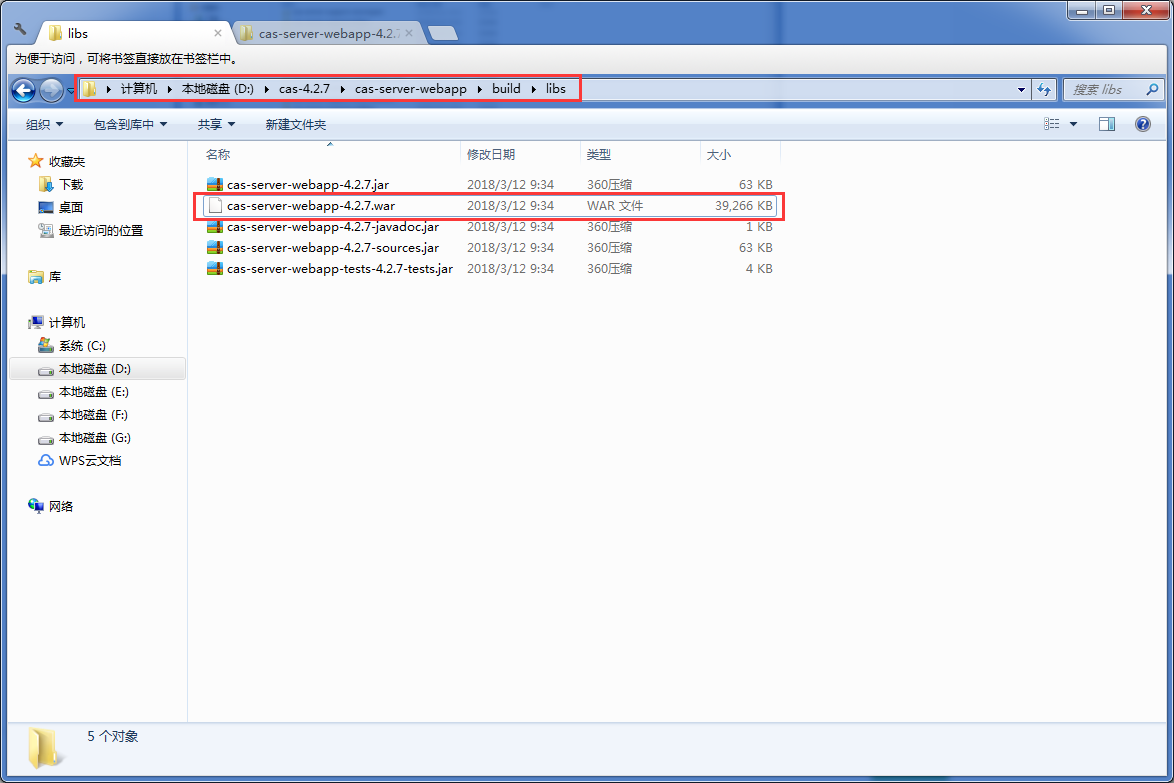This screenshot has width=1174, height=783.
Task: Expand the arrow after 计算机 in breadcrumb
Action: point(169,89)
